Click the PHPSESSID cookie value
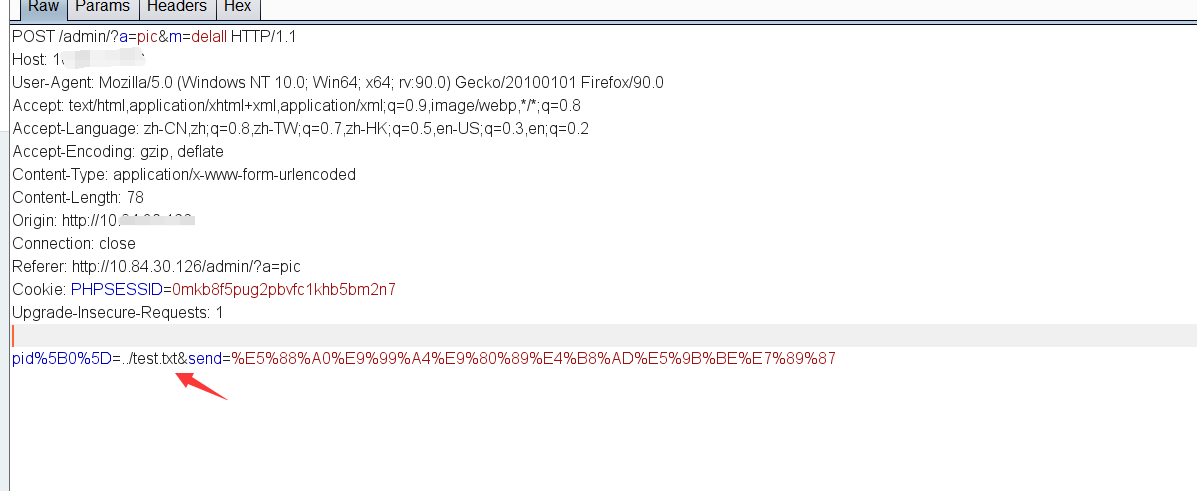The image size is (1197, 491). [283, 290]
